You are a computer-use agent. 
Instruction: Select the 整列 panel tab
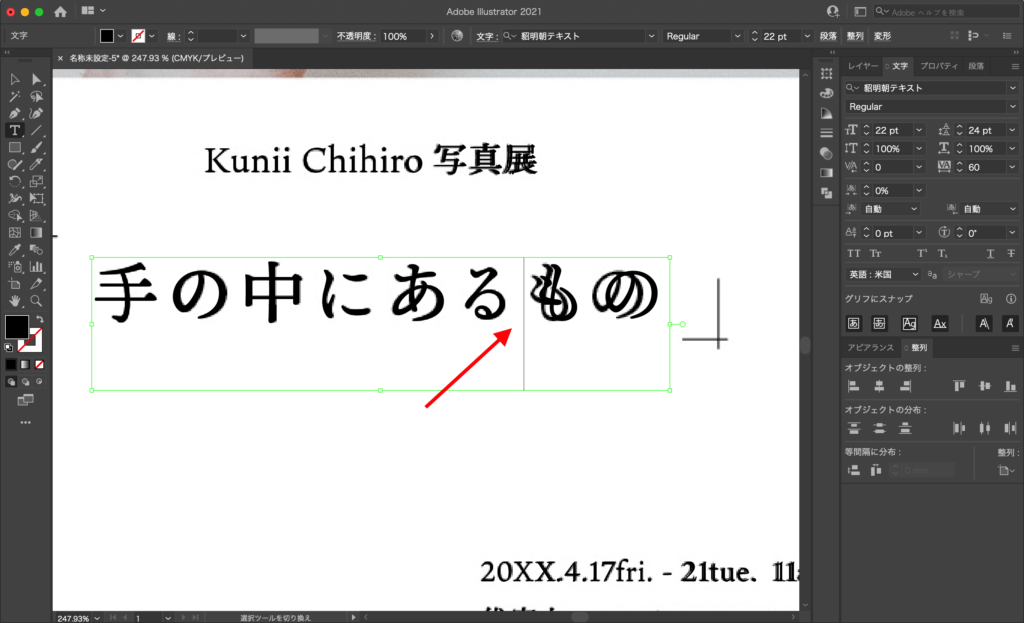pos(919,347)
